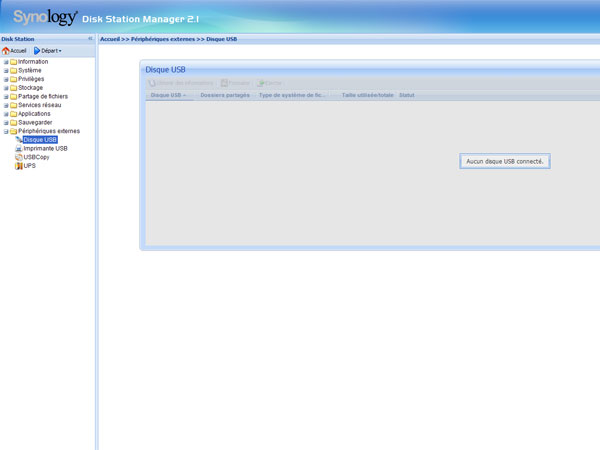Click the Information folder icon
600x450 pixels.
pyautogui.click(x=13, y=62)
